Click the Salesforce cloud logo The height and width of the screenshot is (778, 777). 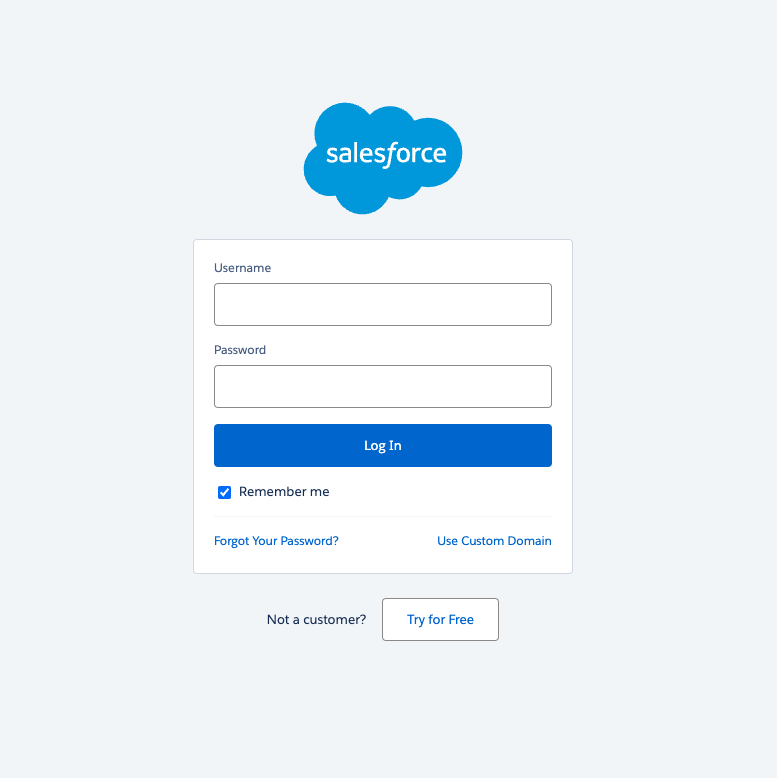click(383, 158)
